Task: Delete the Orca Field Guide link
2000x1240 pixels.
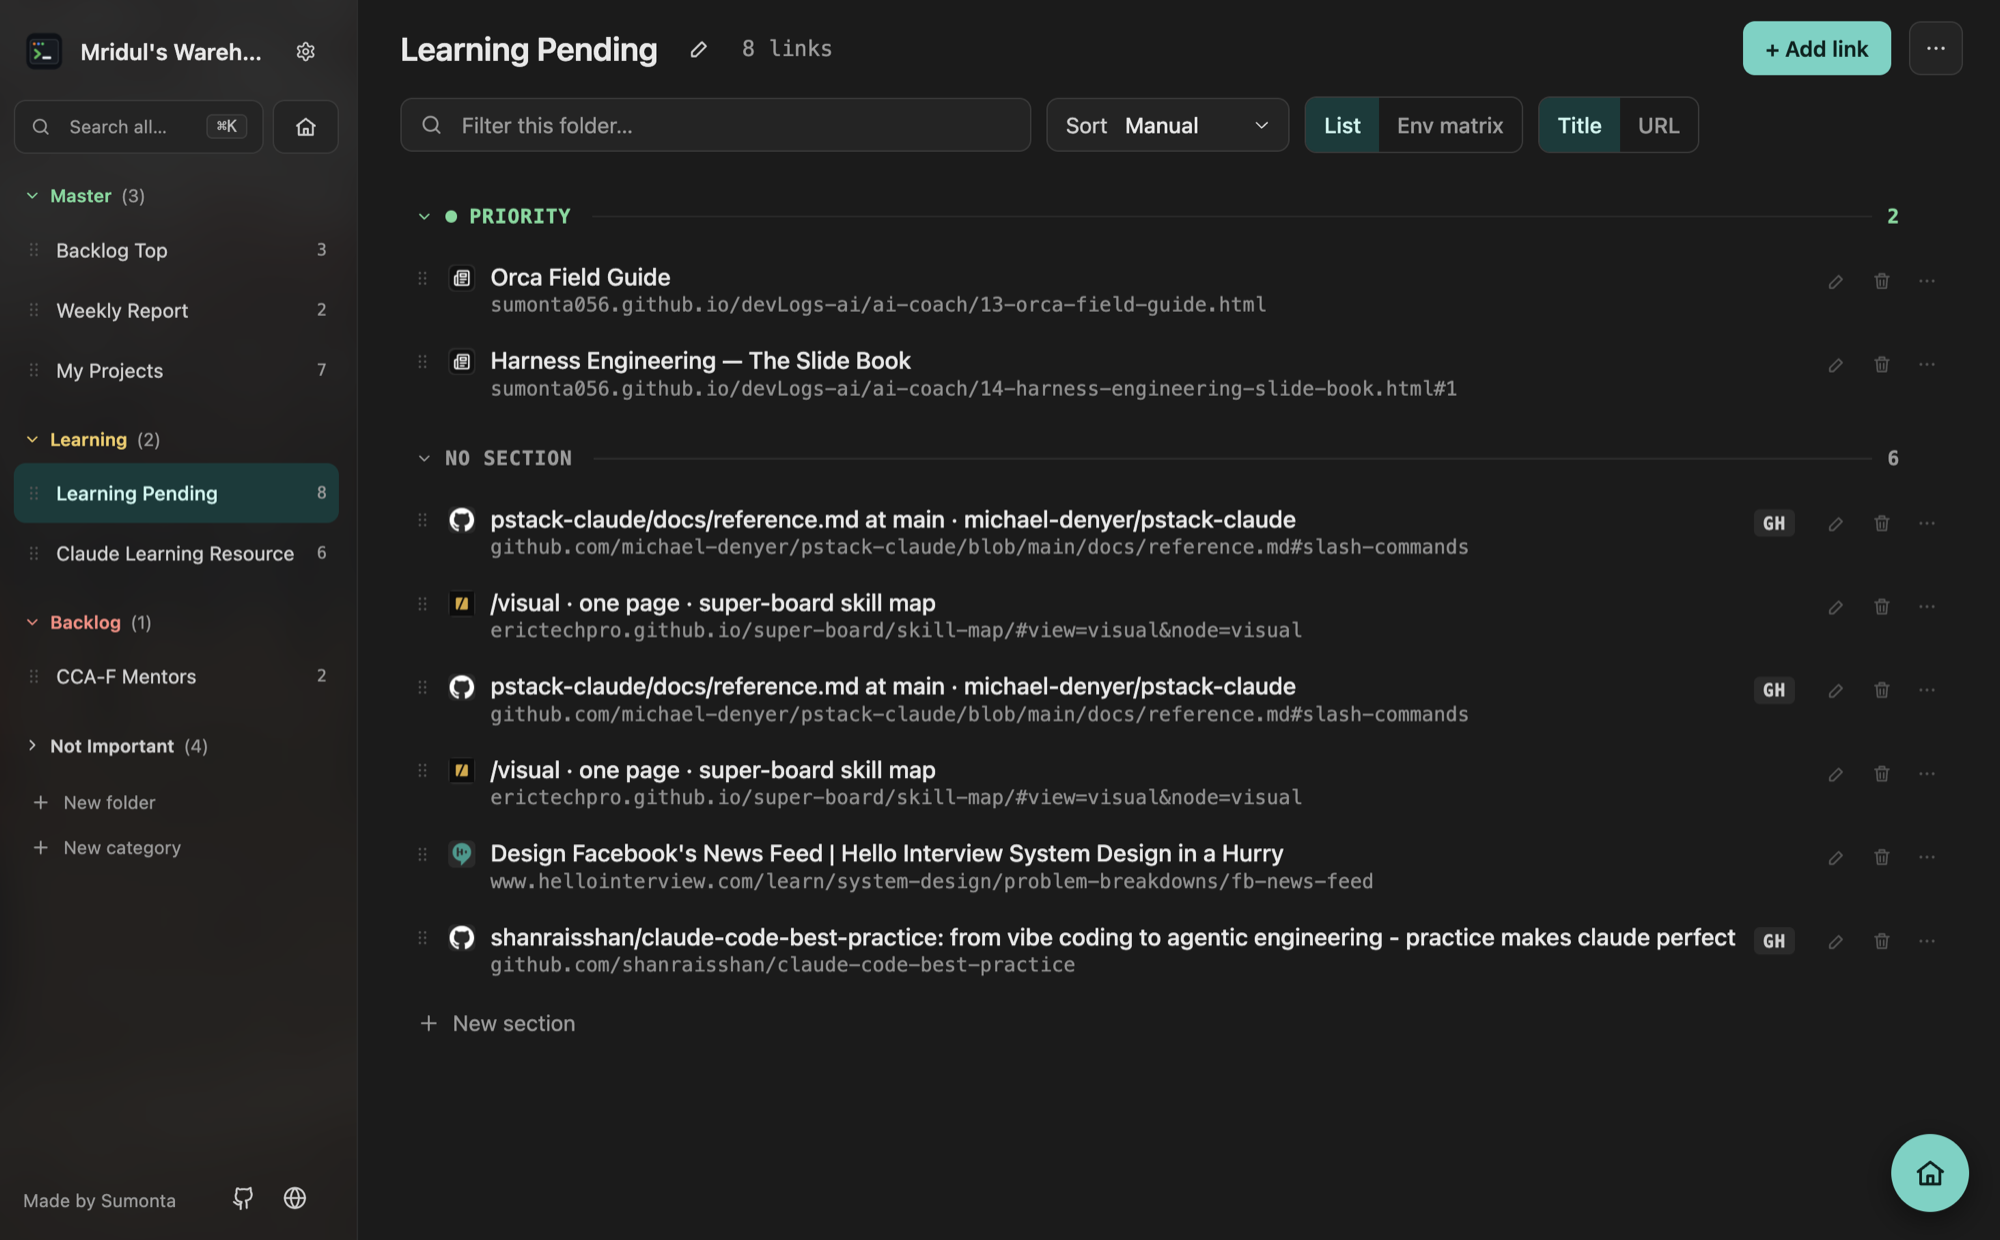Action: [1881, 281]
